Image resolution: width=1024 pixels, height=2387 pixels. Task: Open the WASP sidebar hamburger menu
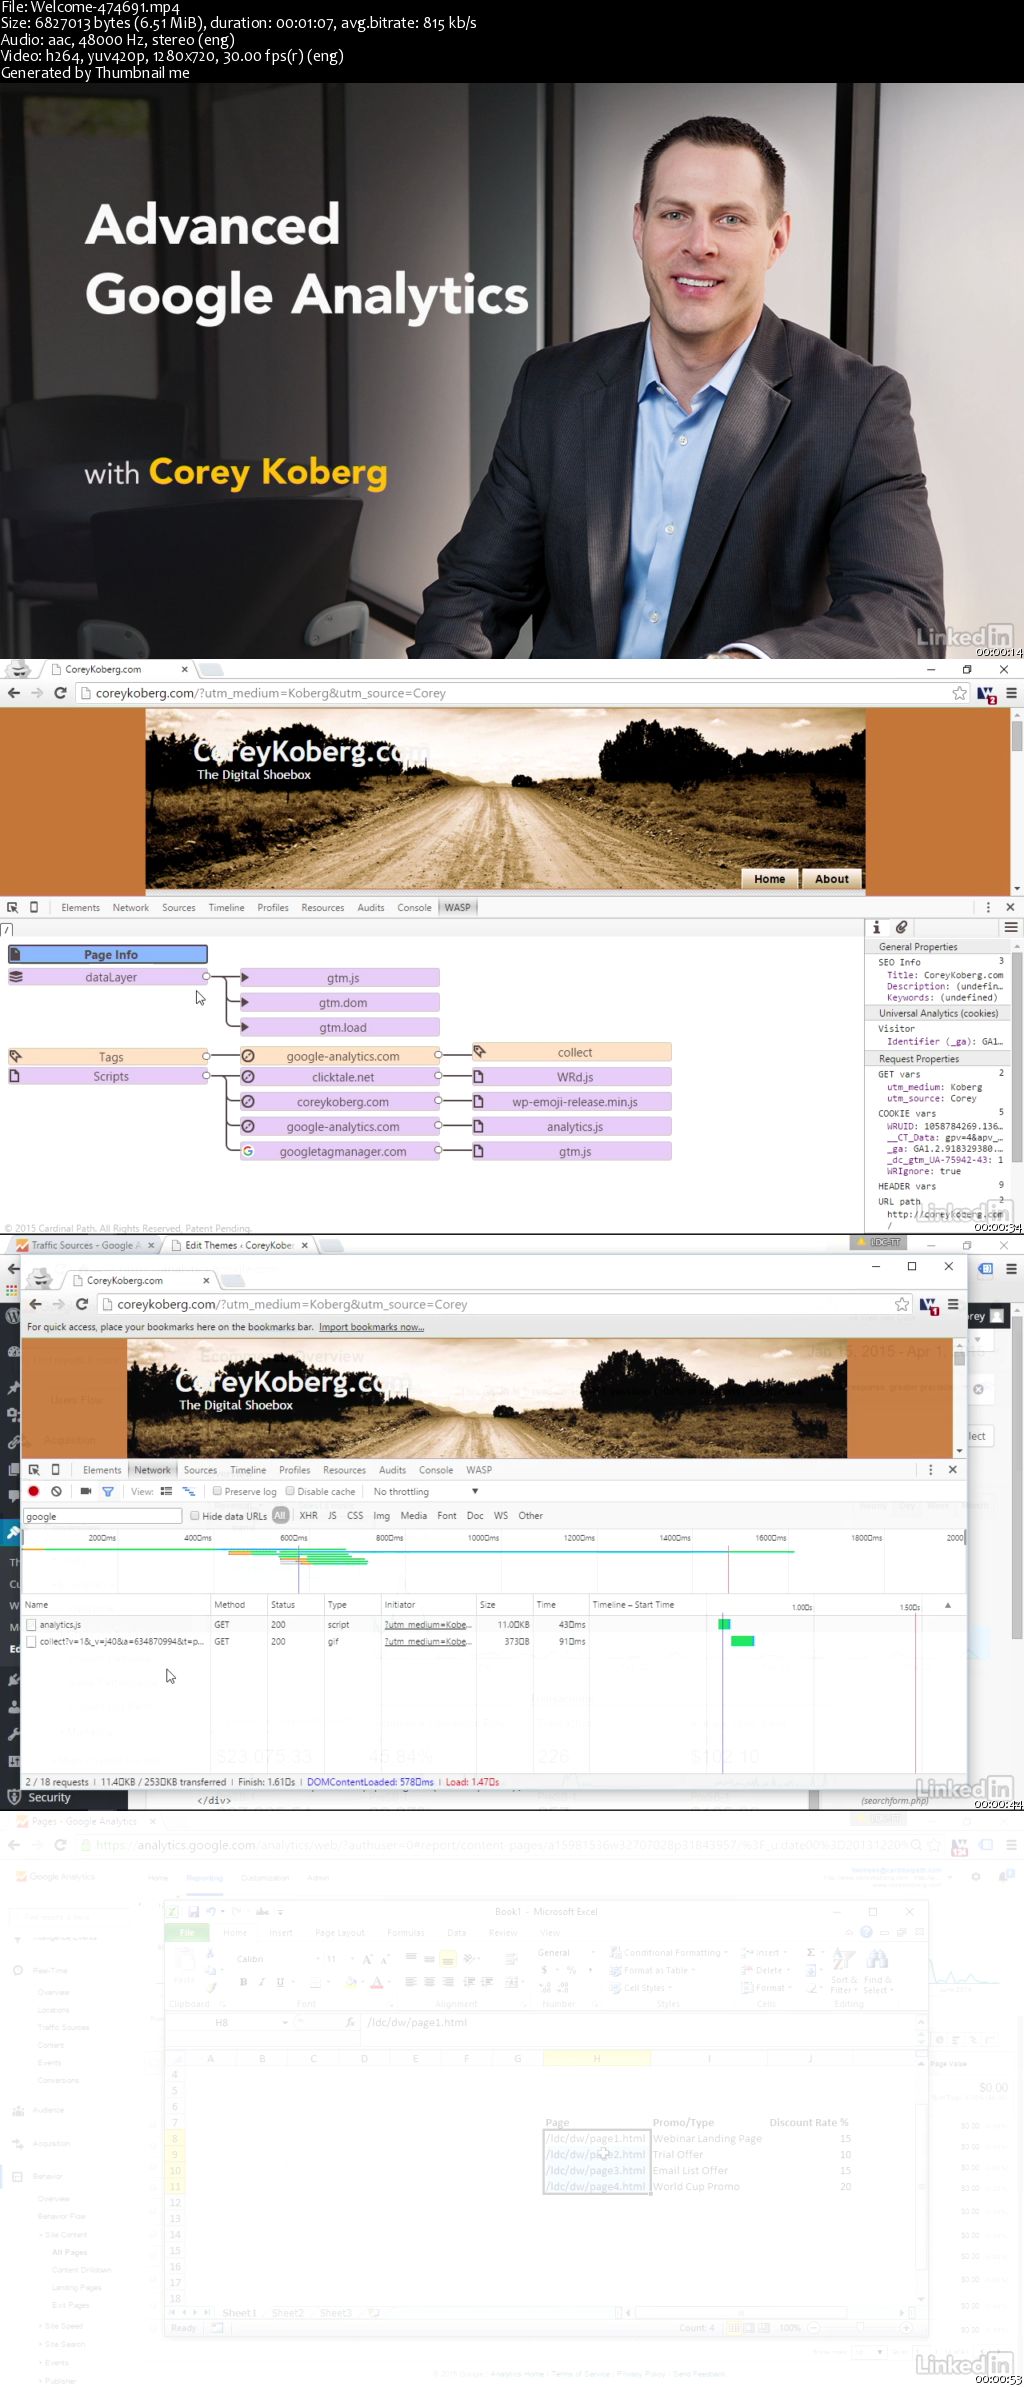(x=1011, y=927)
